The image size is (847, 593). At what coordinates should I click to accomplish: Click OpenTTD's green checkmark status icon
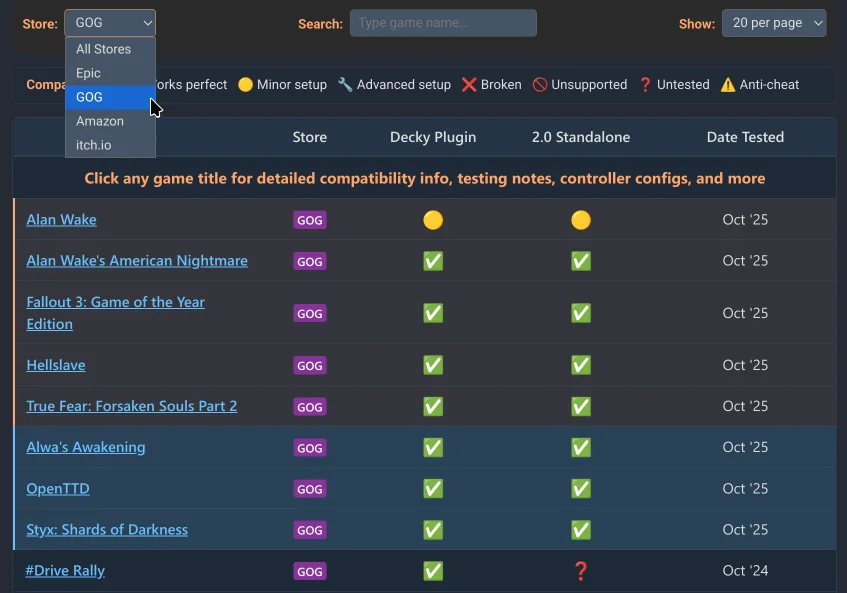pos(433,489)
